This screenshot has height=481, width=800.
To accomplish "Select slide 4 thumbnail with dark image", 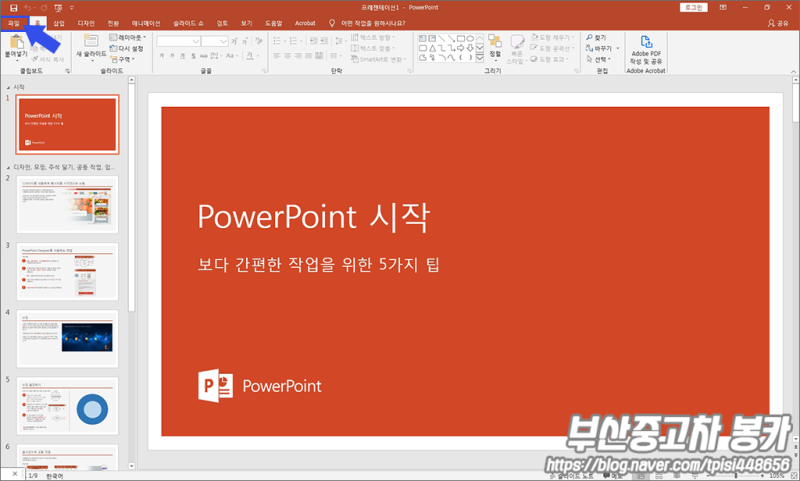I will coord(67,339).
